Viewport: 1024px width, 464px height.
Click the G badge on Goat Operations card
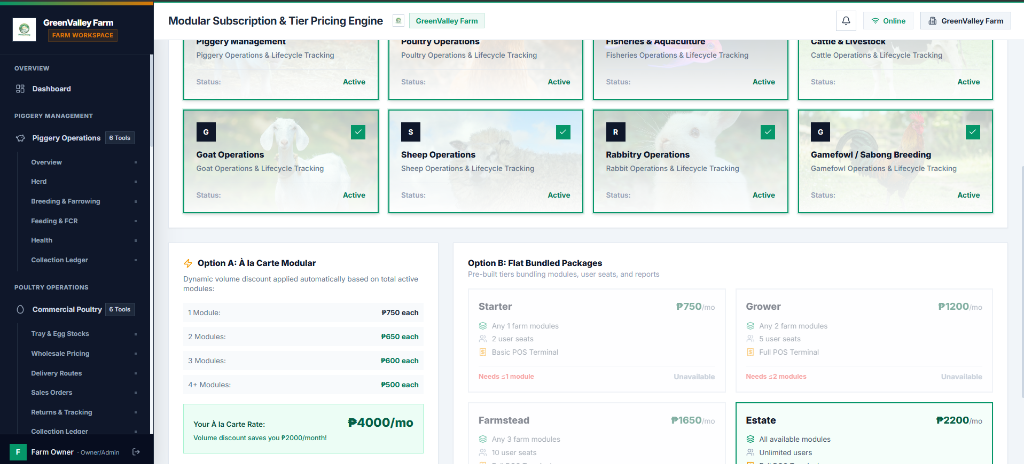[x=206, y=132]
